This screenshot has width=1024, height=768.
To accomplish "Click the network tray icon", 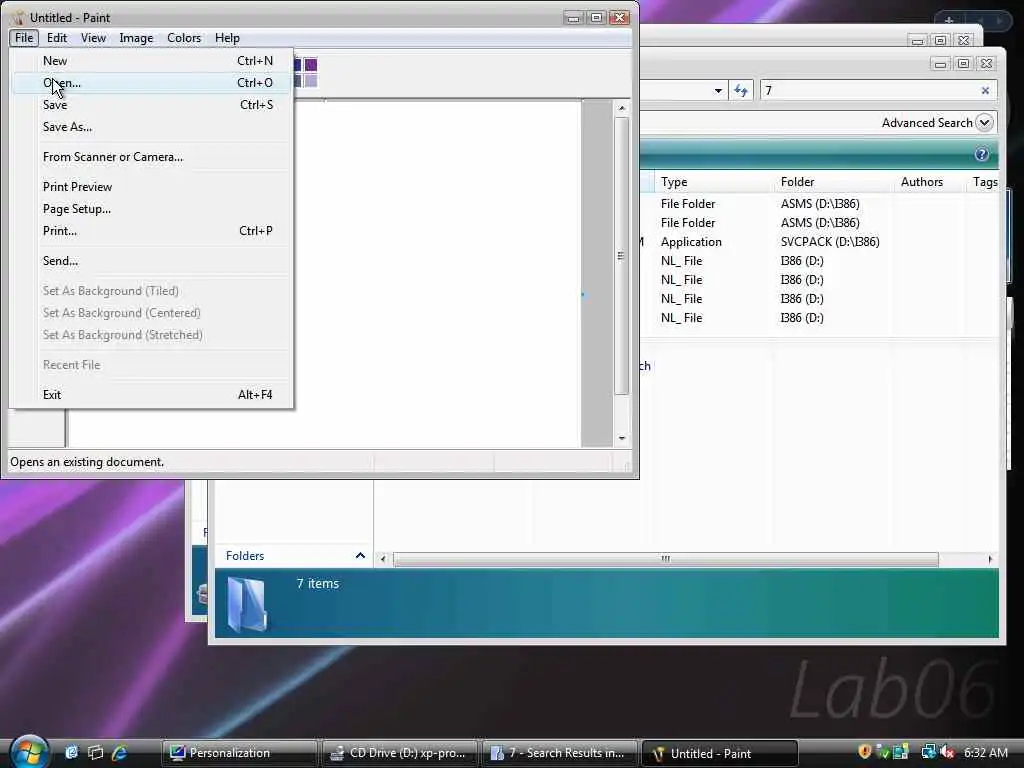I will 928,752.
